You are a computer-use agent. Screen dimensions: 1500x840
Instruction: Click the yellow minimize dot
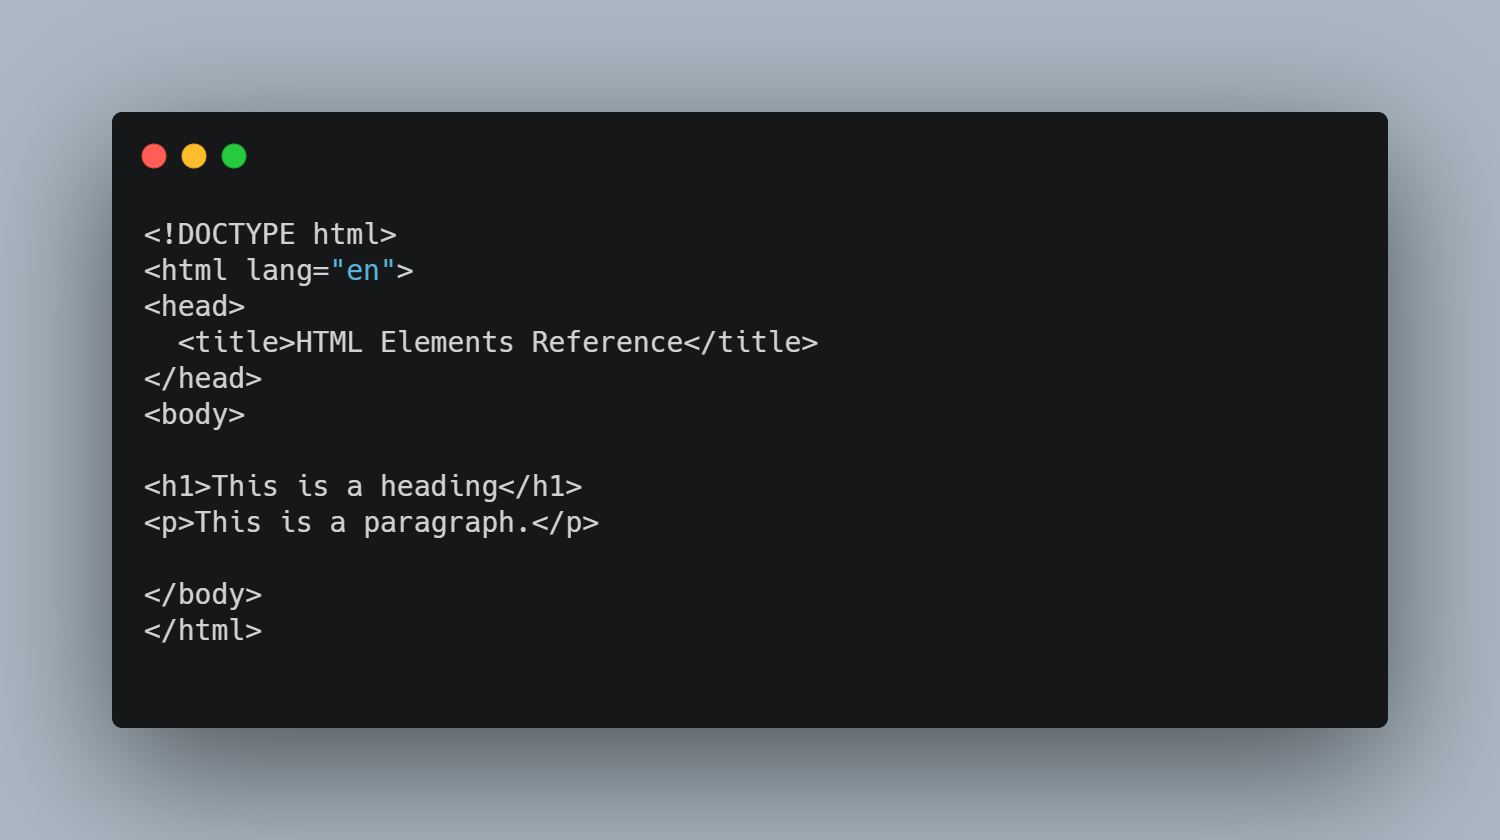(x=194, y=156)
